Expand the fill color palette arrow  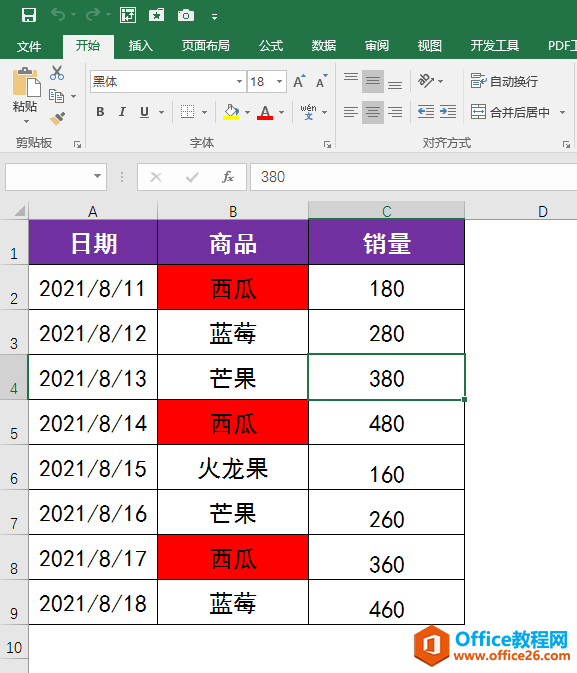247,112
